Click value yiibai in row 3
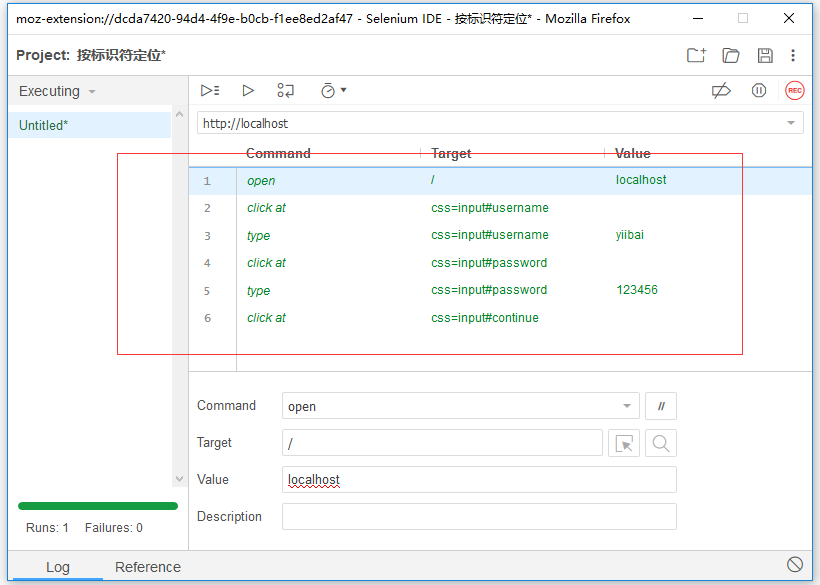This screenshot has width=820, height=585. (x=630, y=235)
